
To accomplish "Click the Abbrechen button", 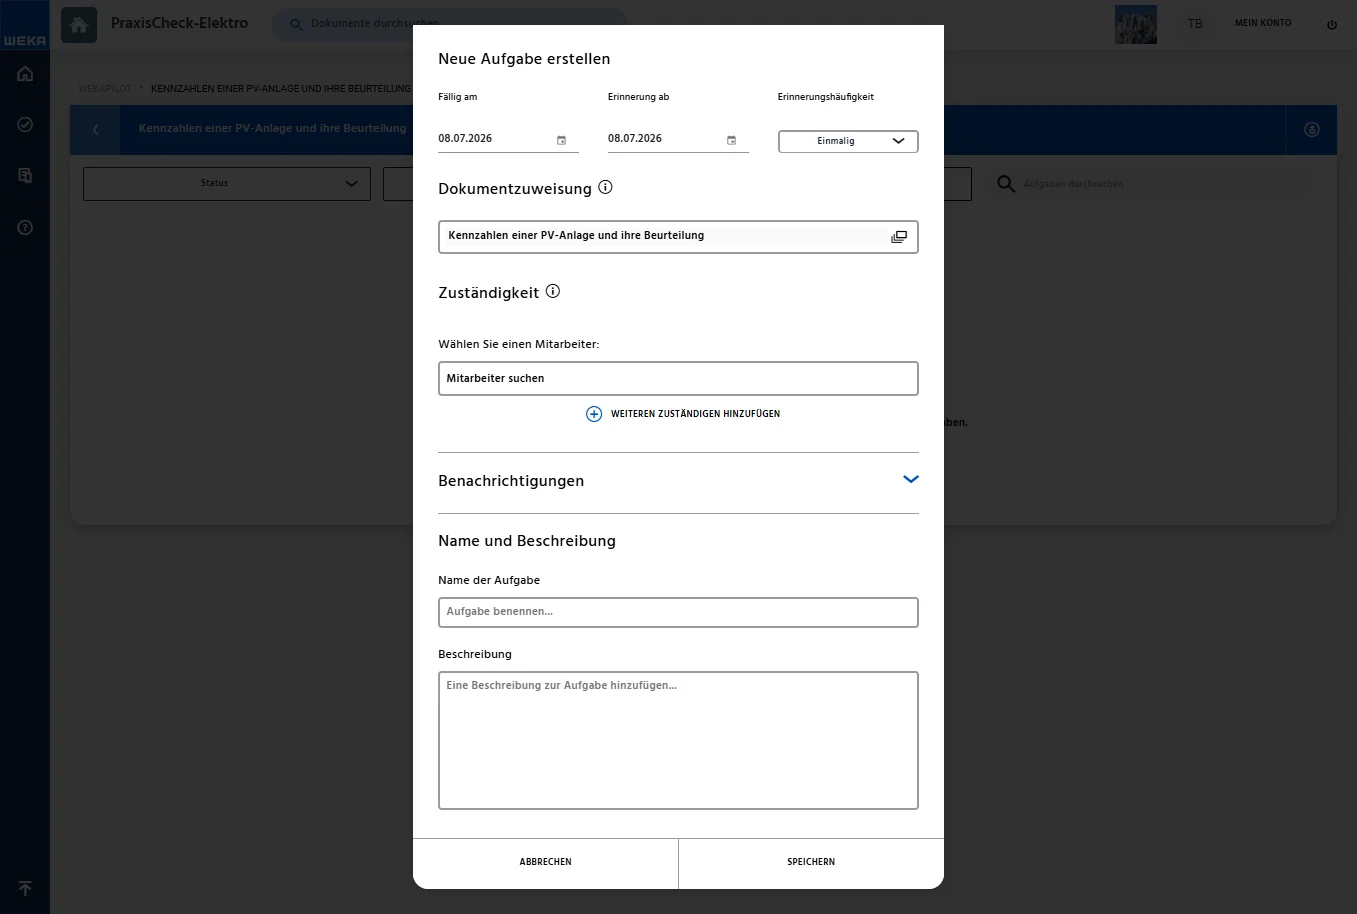I will pyautogui.click(x=546, y=862).
